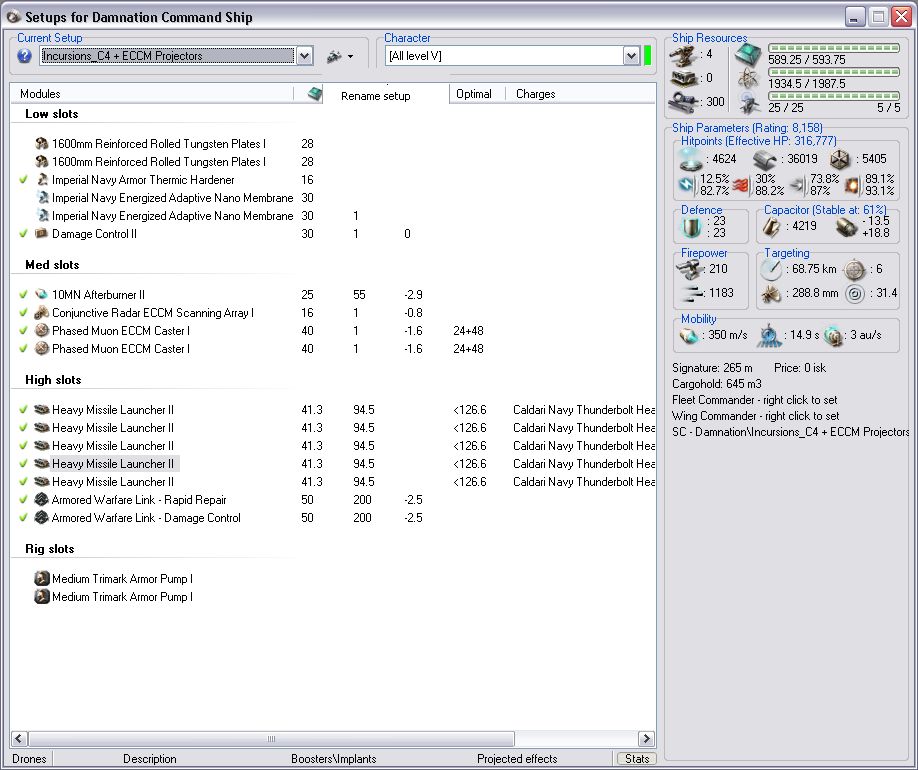Click the armor hitpoints icon showing 36019
The height and width of the screenshot is (770, 918).
765,159
